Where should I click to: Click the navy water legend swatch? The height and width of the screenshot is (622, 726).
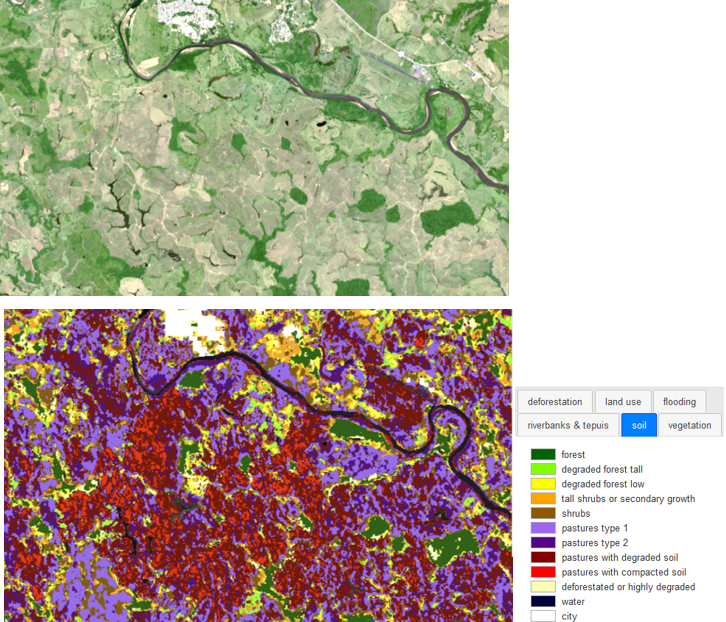tap(543, 601)
